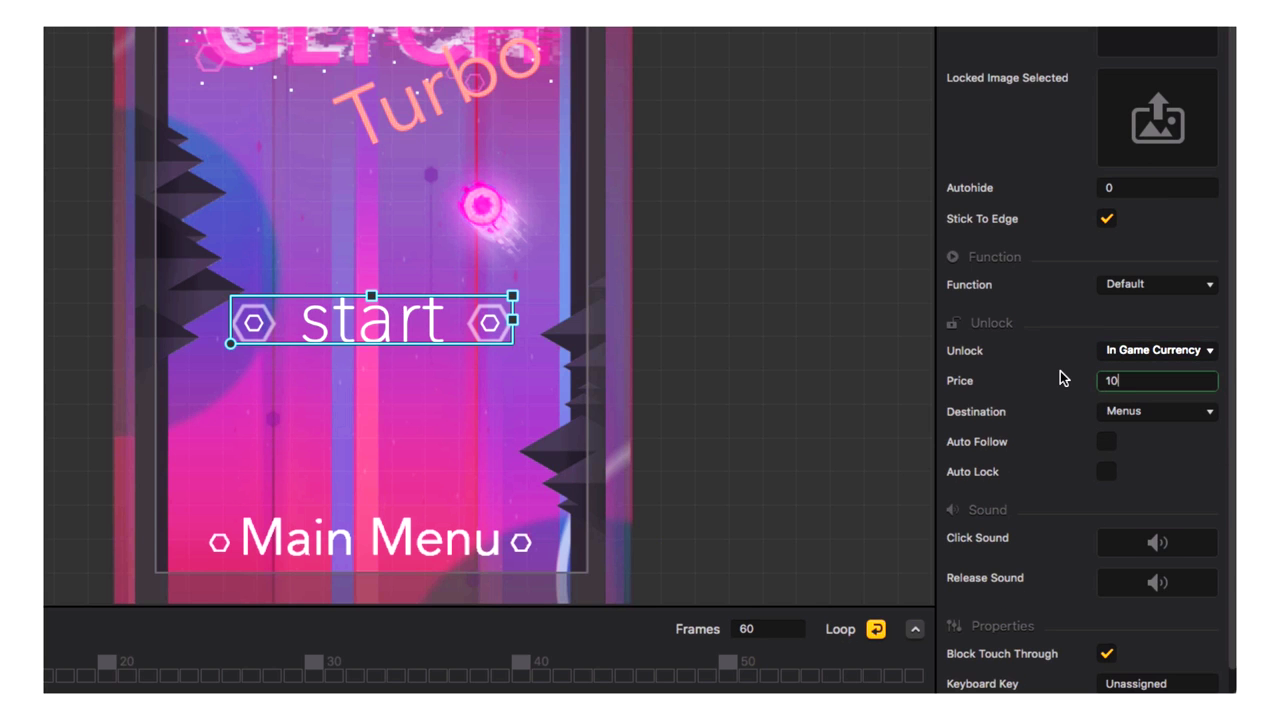Click the Click Sound speaker icon
Image resolution: width=1280 pixels, height=720 pixels.
[1157, 542]
